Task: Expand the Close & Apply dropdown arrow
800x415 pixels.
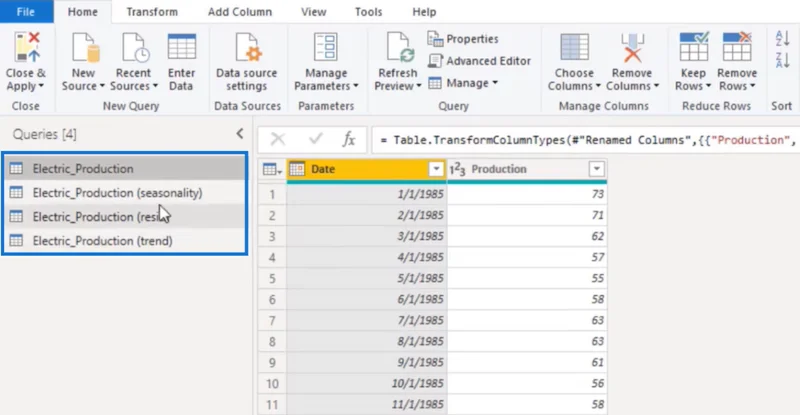Action: pyautogui.click(x=41, y=86)
